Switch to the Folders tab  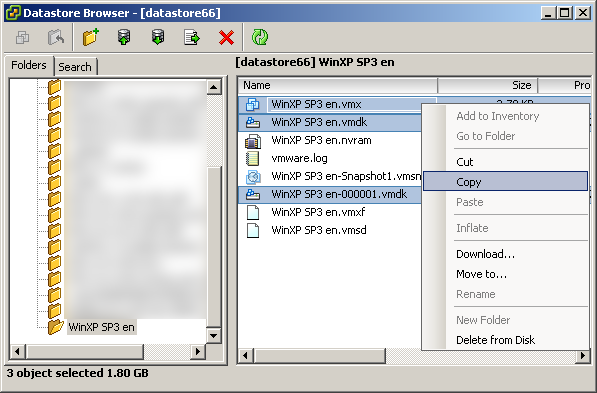pyautogui.click(x=29, y=65)
